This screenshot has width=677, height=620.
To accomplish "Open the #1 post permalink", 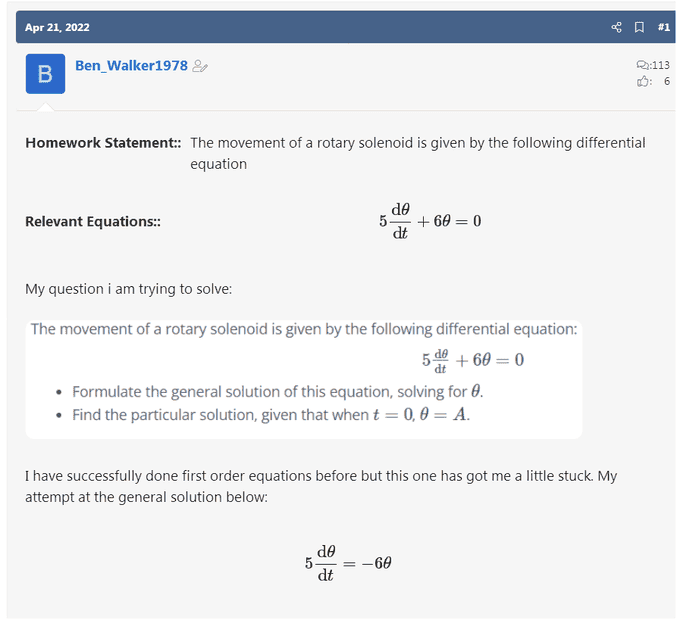I will coord(663,27).
